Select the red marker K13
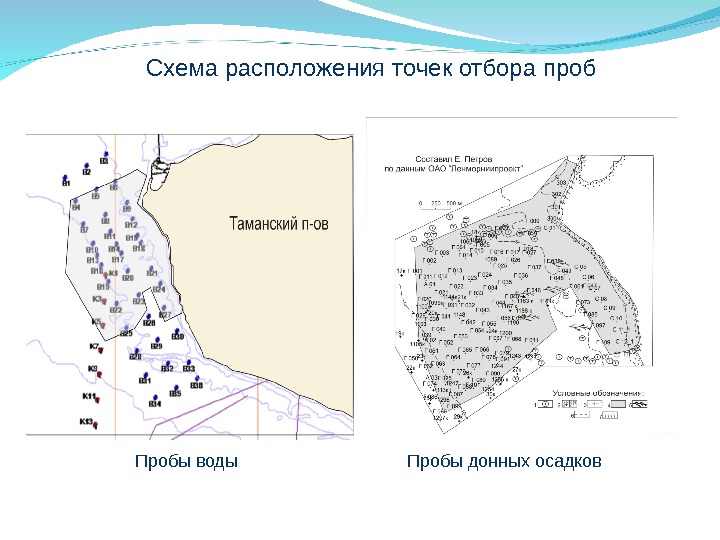 (96, 426)
